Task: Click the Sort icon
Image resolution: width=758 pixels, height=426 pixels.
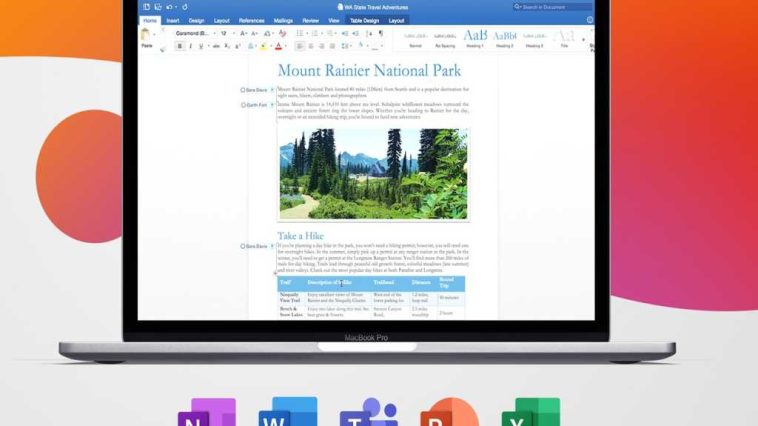Action: point(369,33)
